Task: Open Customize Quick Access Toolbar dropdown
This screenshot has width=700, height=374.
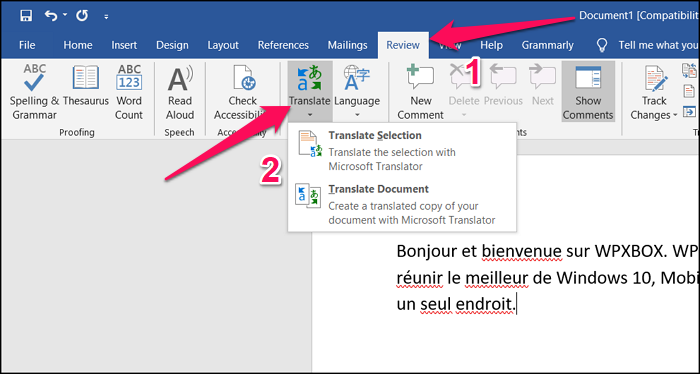Action: click(106, 17)
